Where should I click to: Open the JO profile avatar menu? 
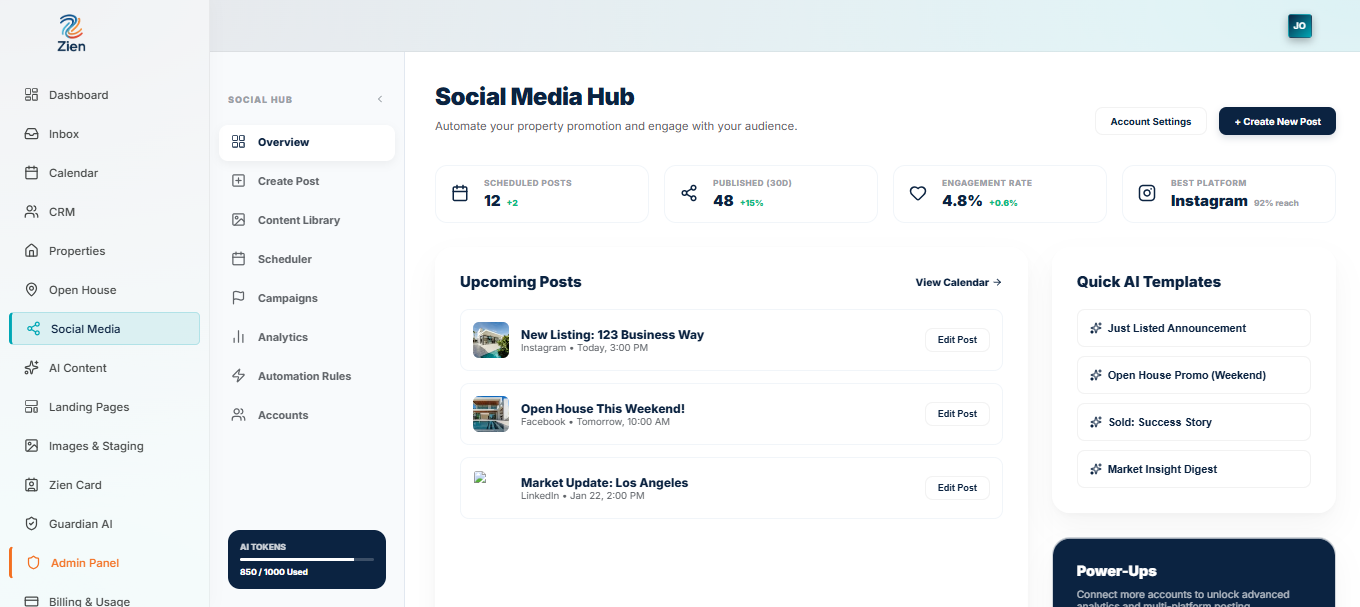pyautogui.click(x=1299, y=26)
